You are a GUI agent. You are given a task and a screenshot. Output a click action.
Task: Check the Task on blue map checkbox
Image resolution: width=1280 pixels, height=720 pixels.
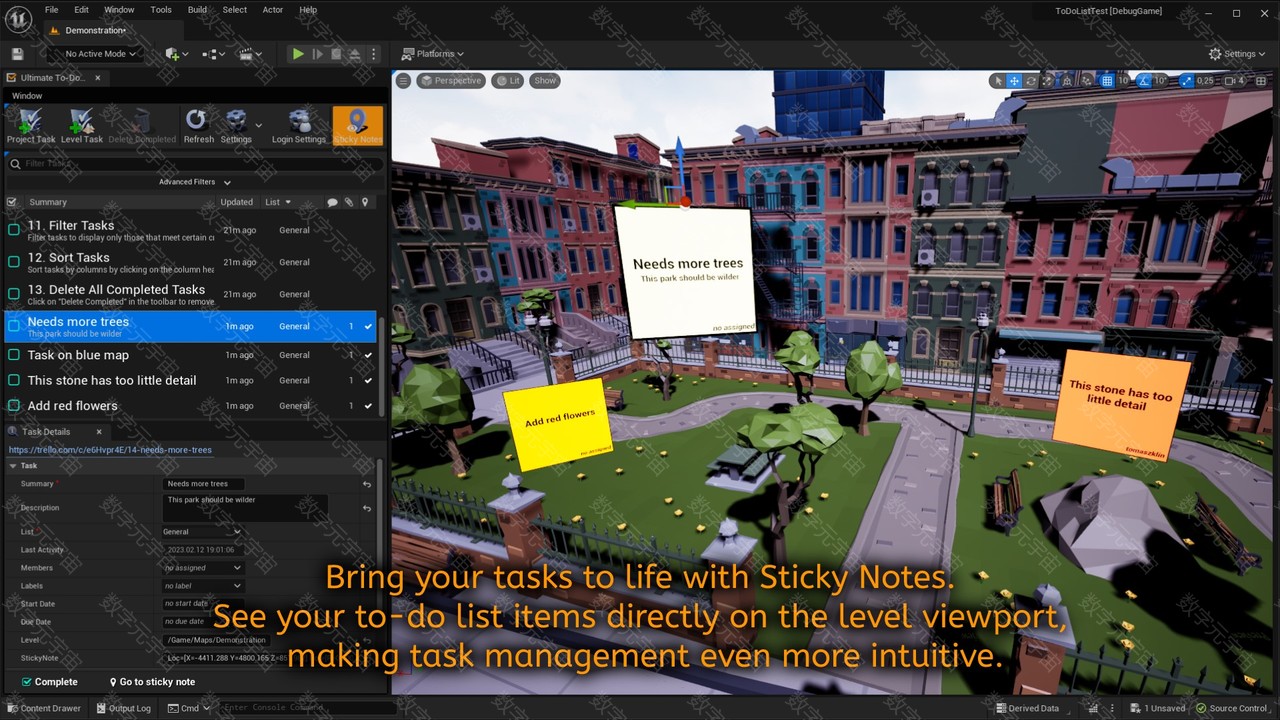point(14,355)
